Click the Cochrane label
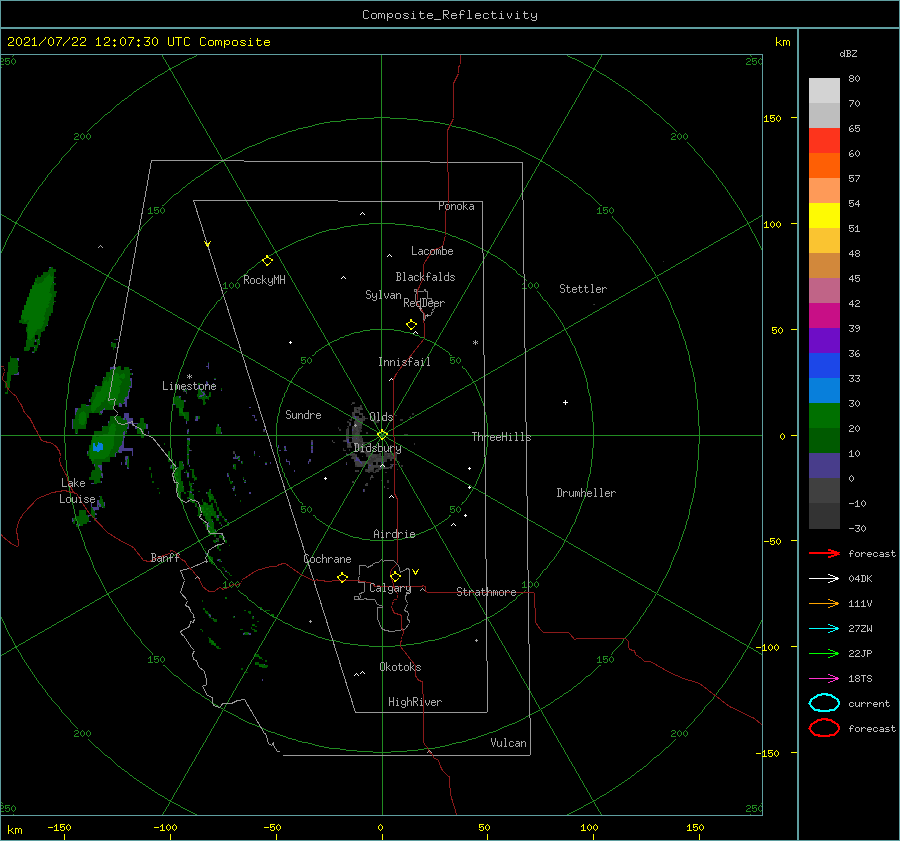This screenshot has width=900, height=841. tap(327, 559)
